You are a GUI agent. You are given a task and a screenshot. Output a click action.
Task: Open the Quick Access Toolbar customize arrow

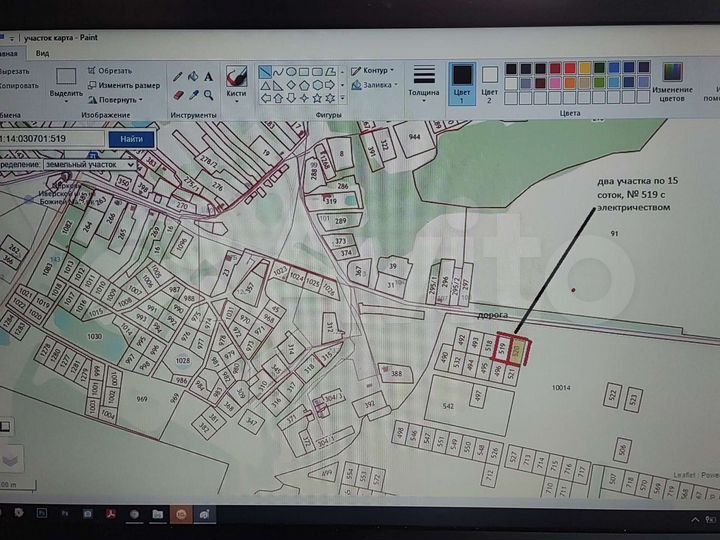click(x=12, y=39)
